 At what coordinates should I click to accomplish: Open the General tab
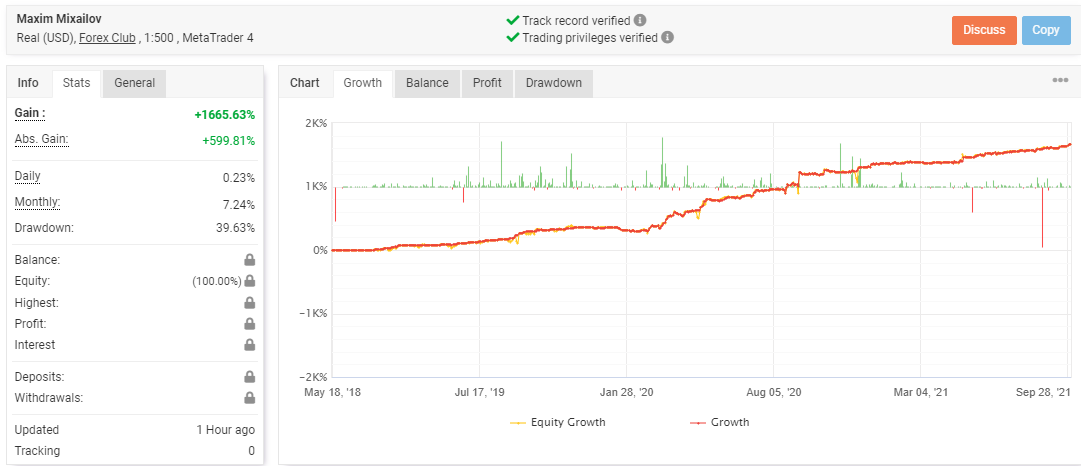[134, 83]
